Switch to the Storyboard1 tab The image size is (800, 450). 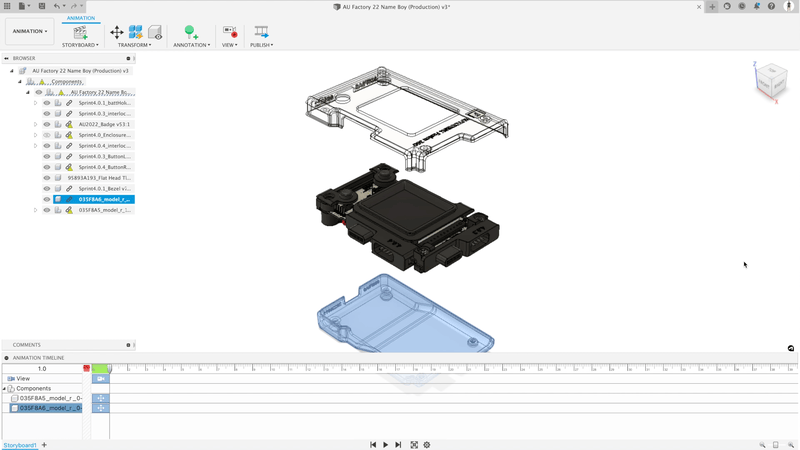20,445
